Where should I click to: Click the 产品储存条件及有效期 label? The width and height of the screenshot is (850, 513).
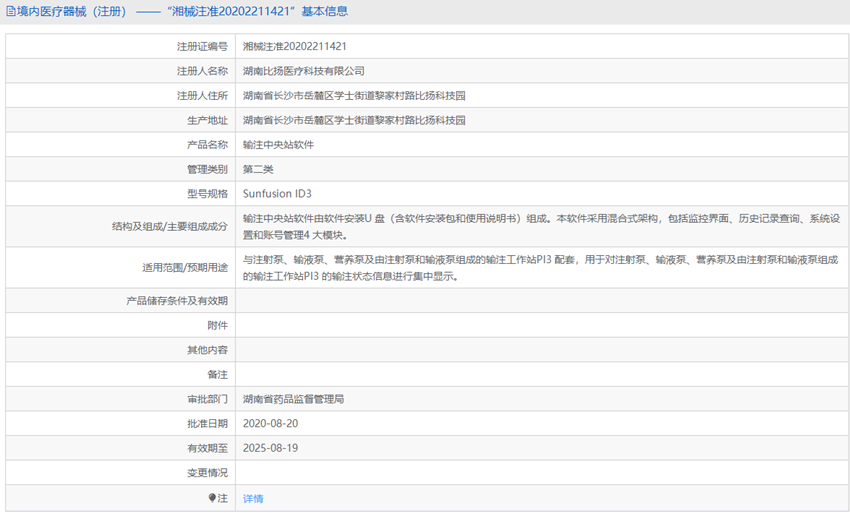(x=177, y=301)
